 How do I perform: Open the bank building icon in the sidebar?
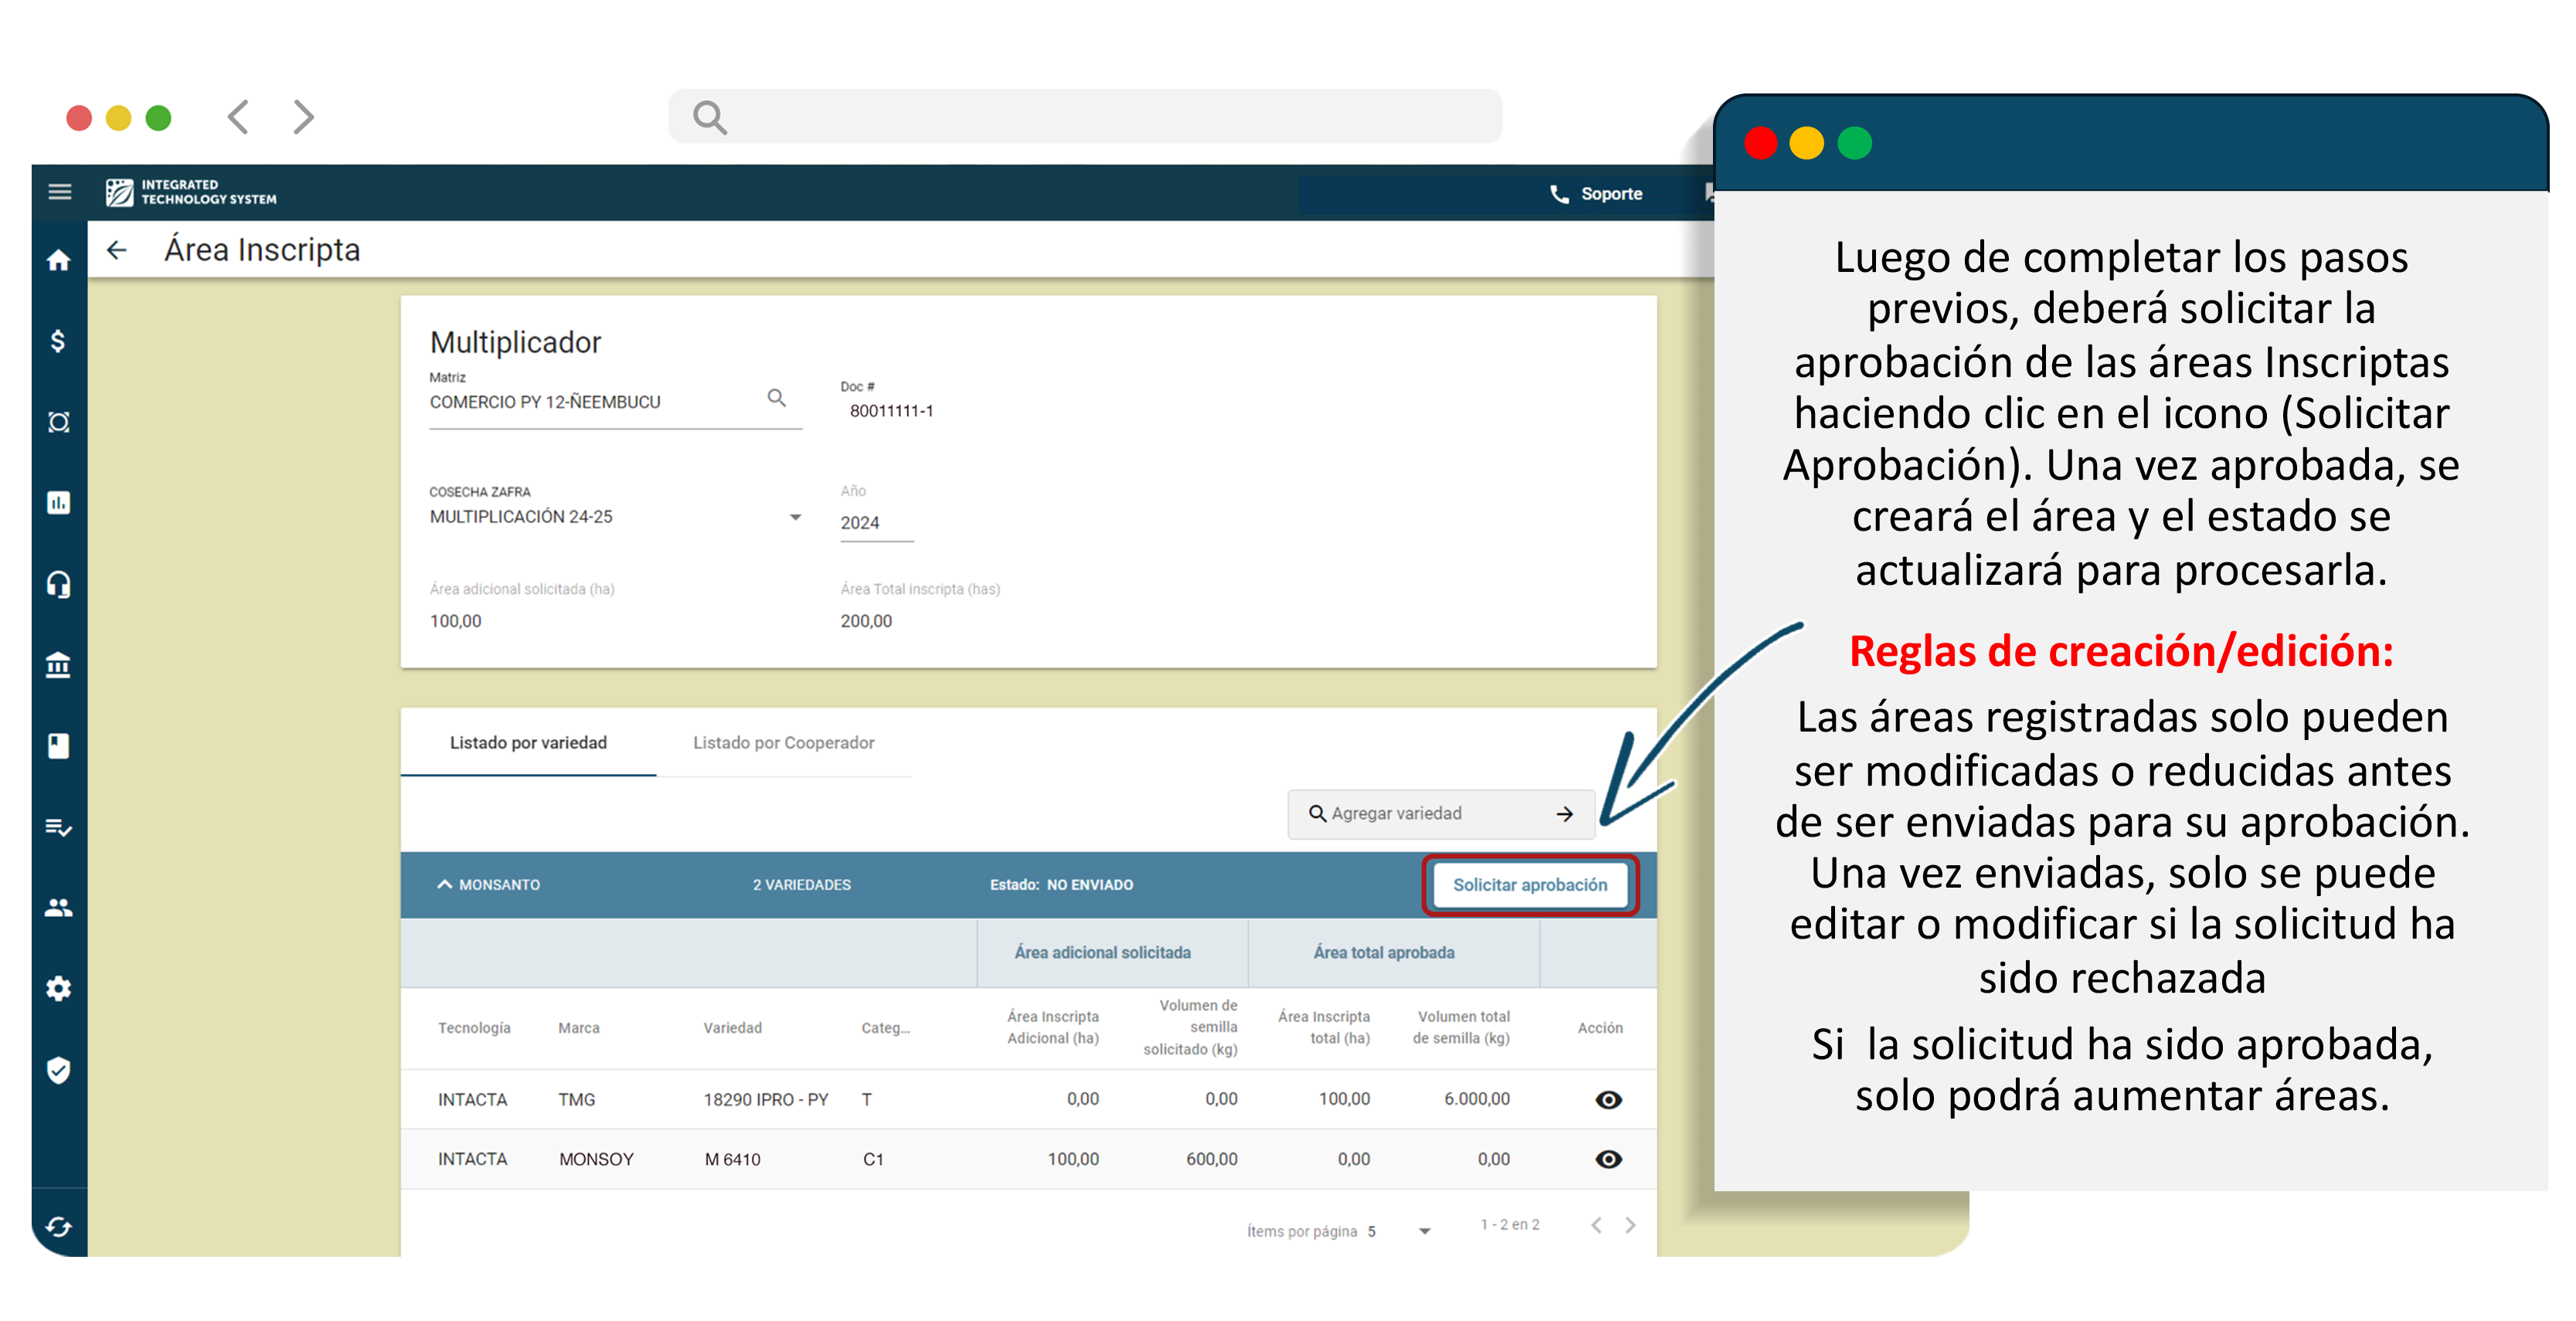pyautogui.click(x=59, y=665)
